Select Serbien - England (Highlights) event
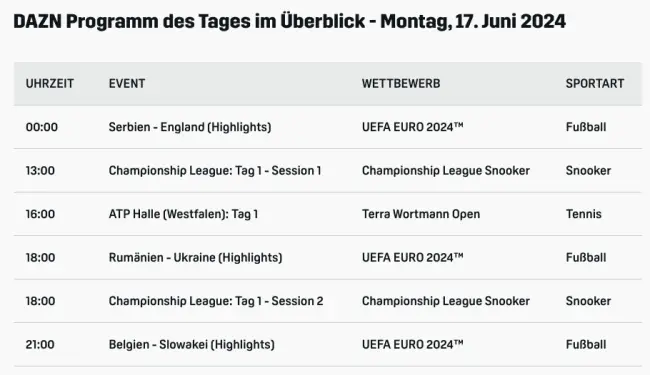The height and width of the screenshot is (375, 650). point(190,127)
